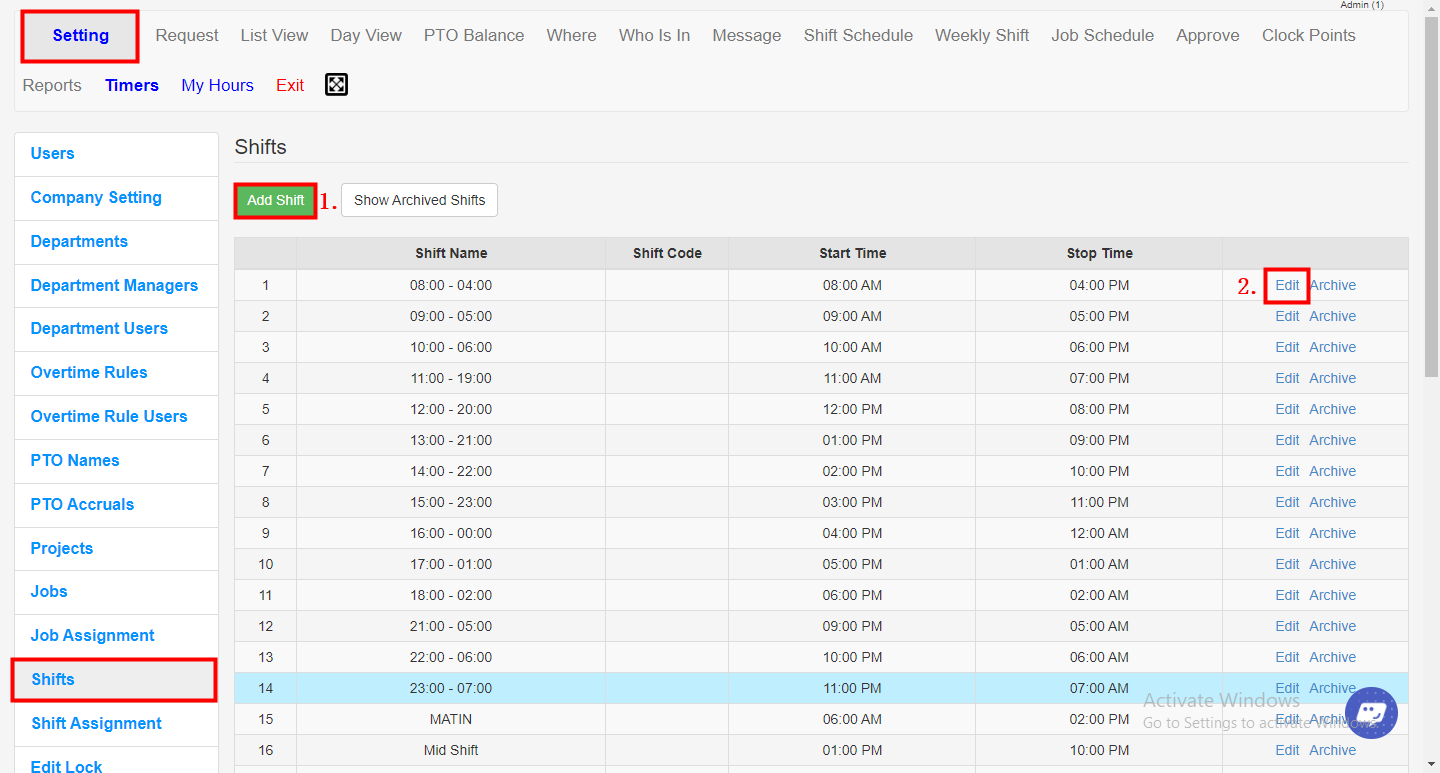Screen dimensions: 1440x773
Task: Click the red Exit link
Action: pos(290,86)
